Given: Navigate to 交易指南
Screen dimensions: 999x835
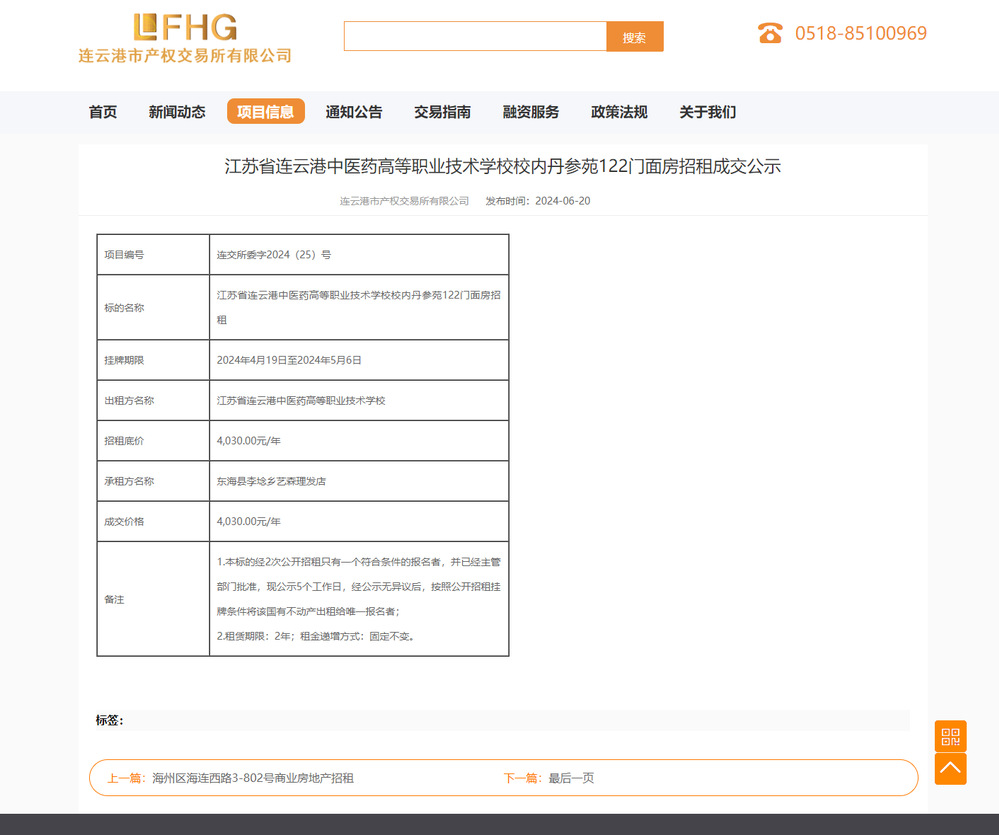Looking at the screenshot, I should pyautogui.click(x=442, y=112).
